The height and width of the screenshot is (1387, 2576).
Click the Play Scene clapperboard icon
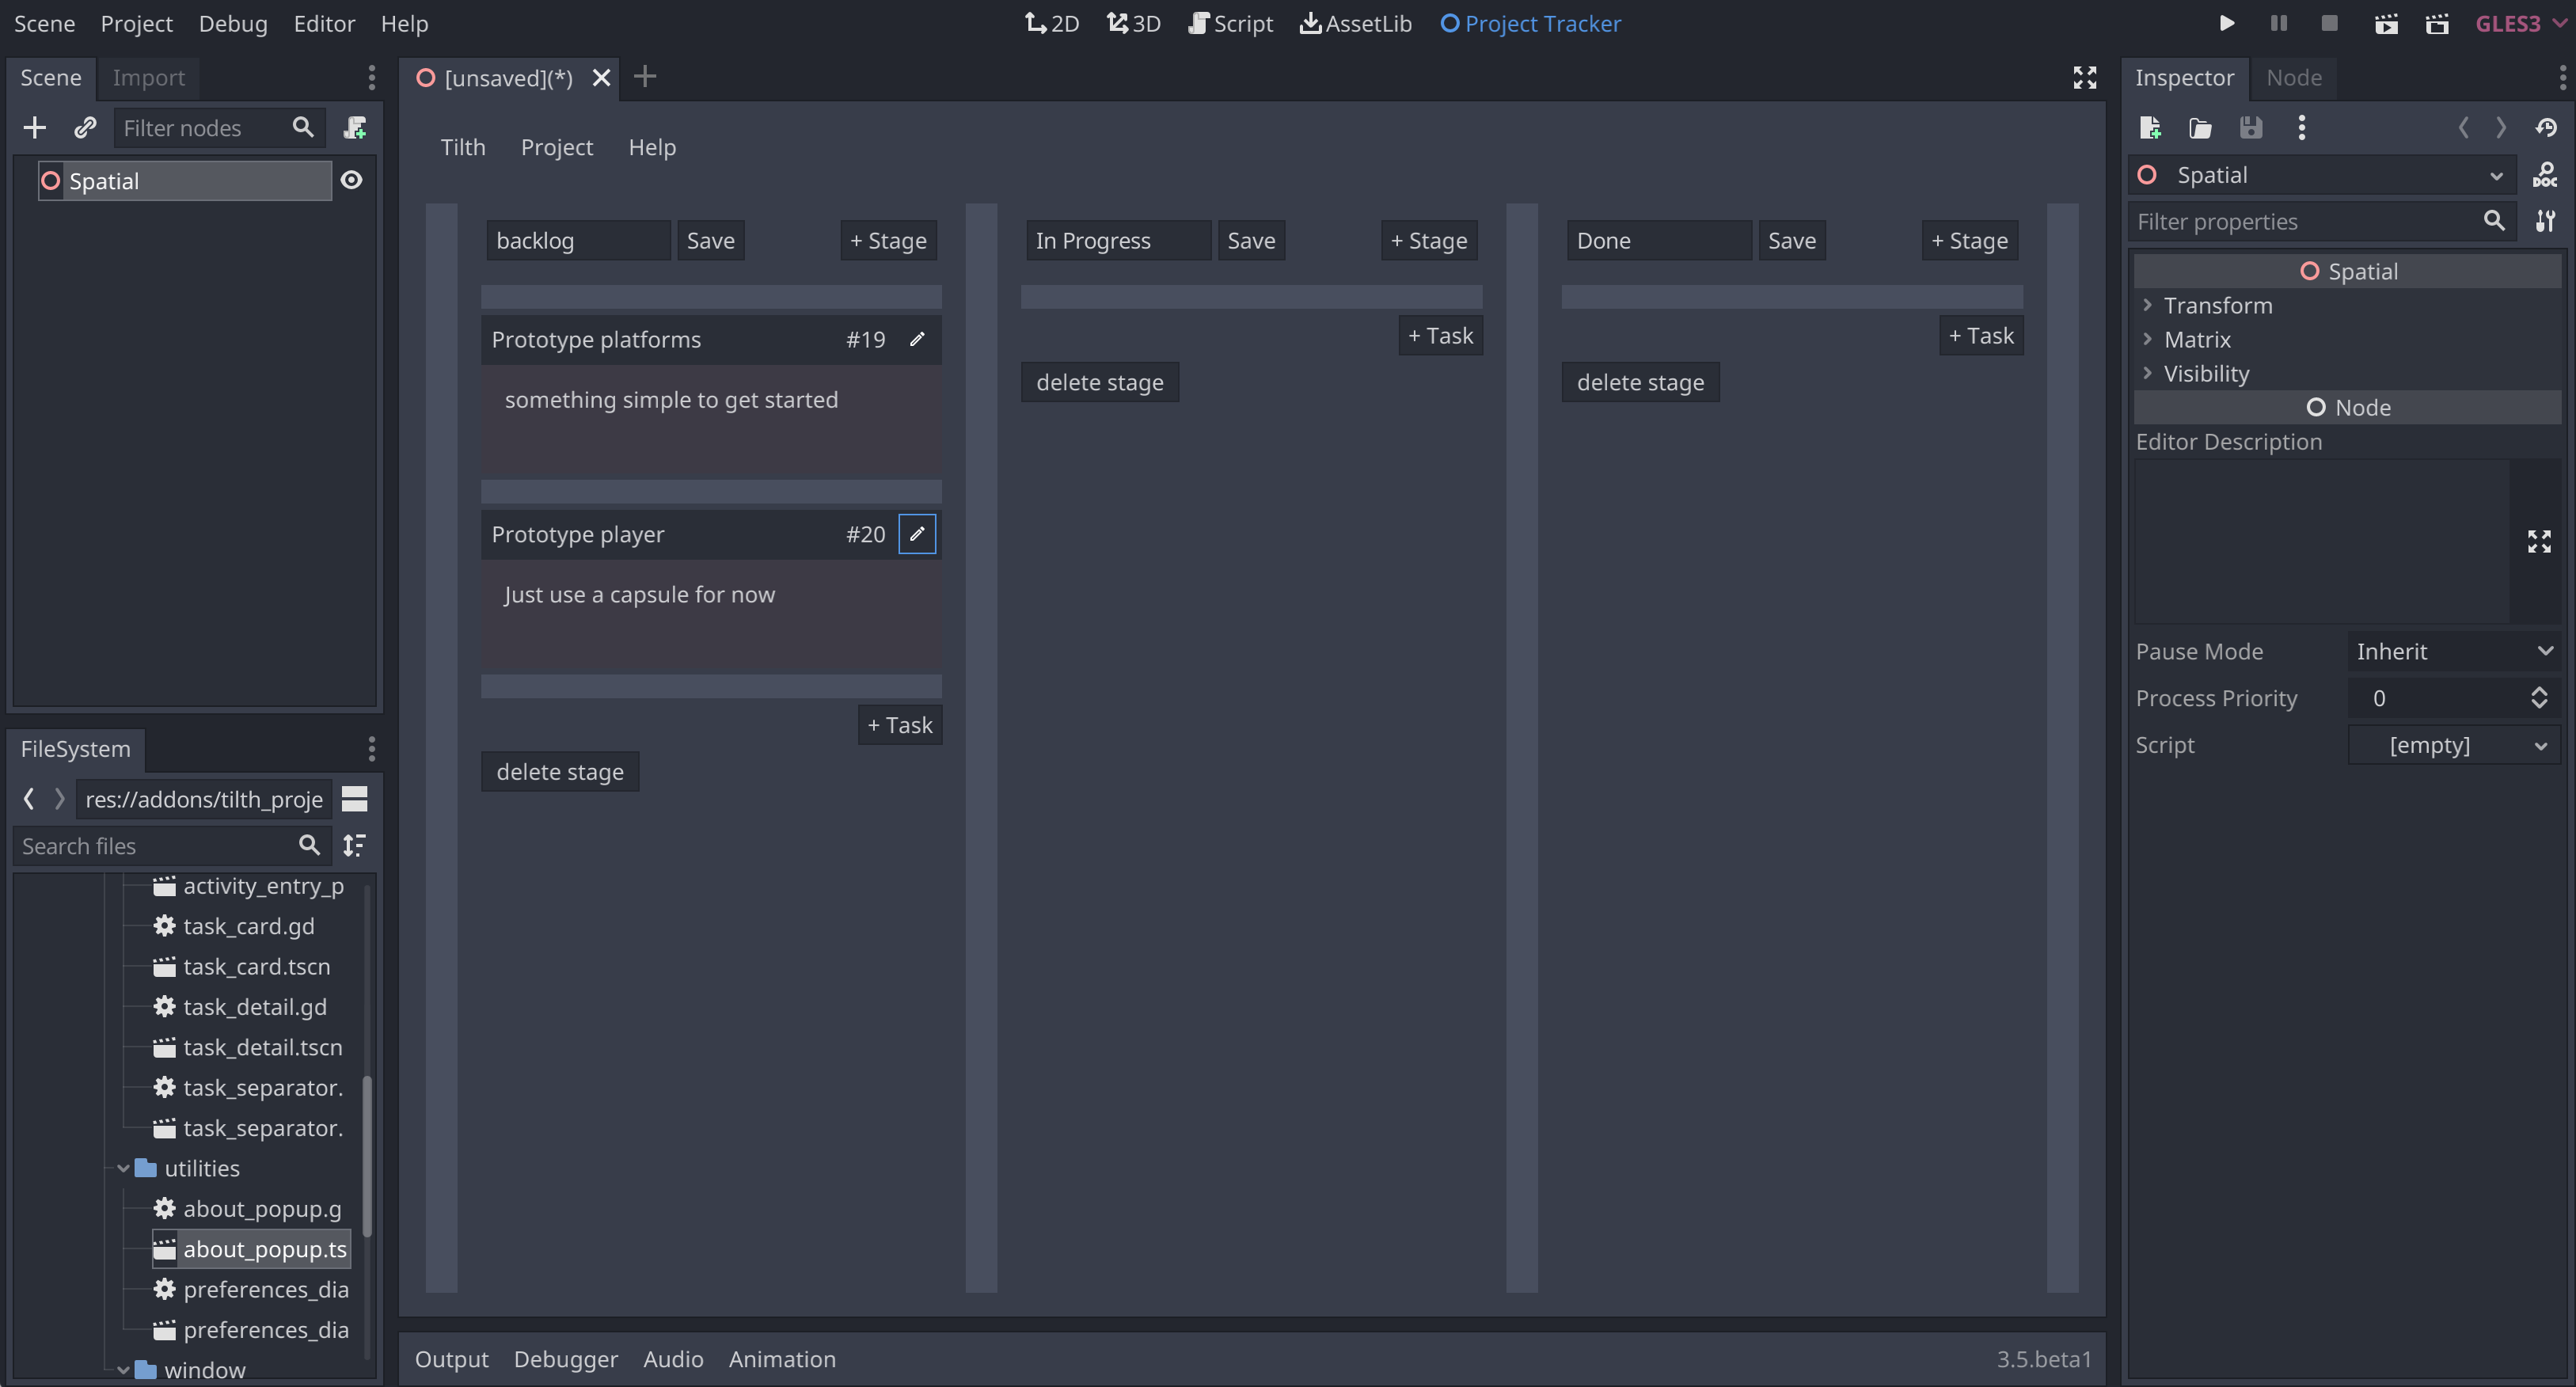coord(2386,24)
